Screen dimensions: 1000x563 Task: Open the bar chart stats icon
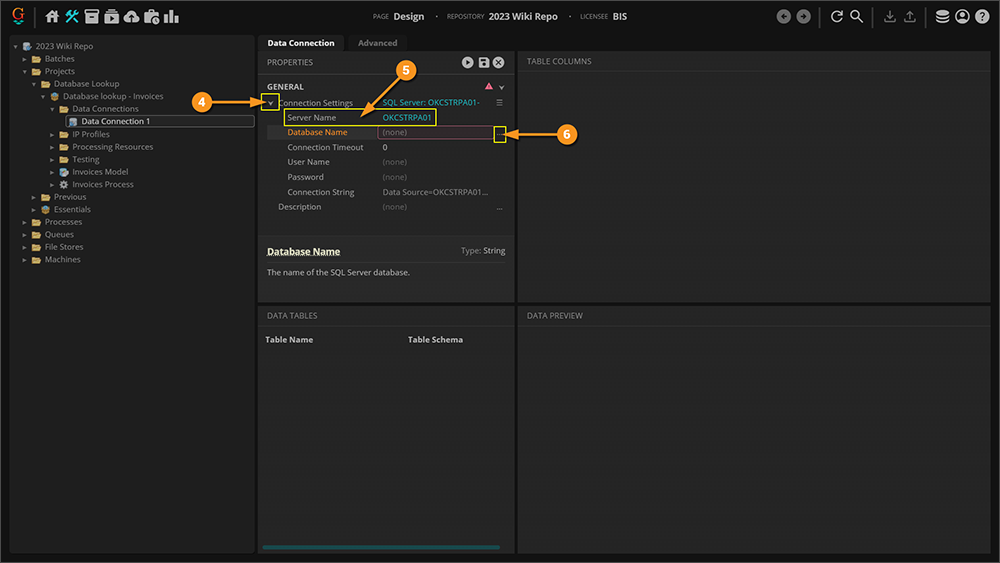pyautogui.click(x=171, y=17)
